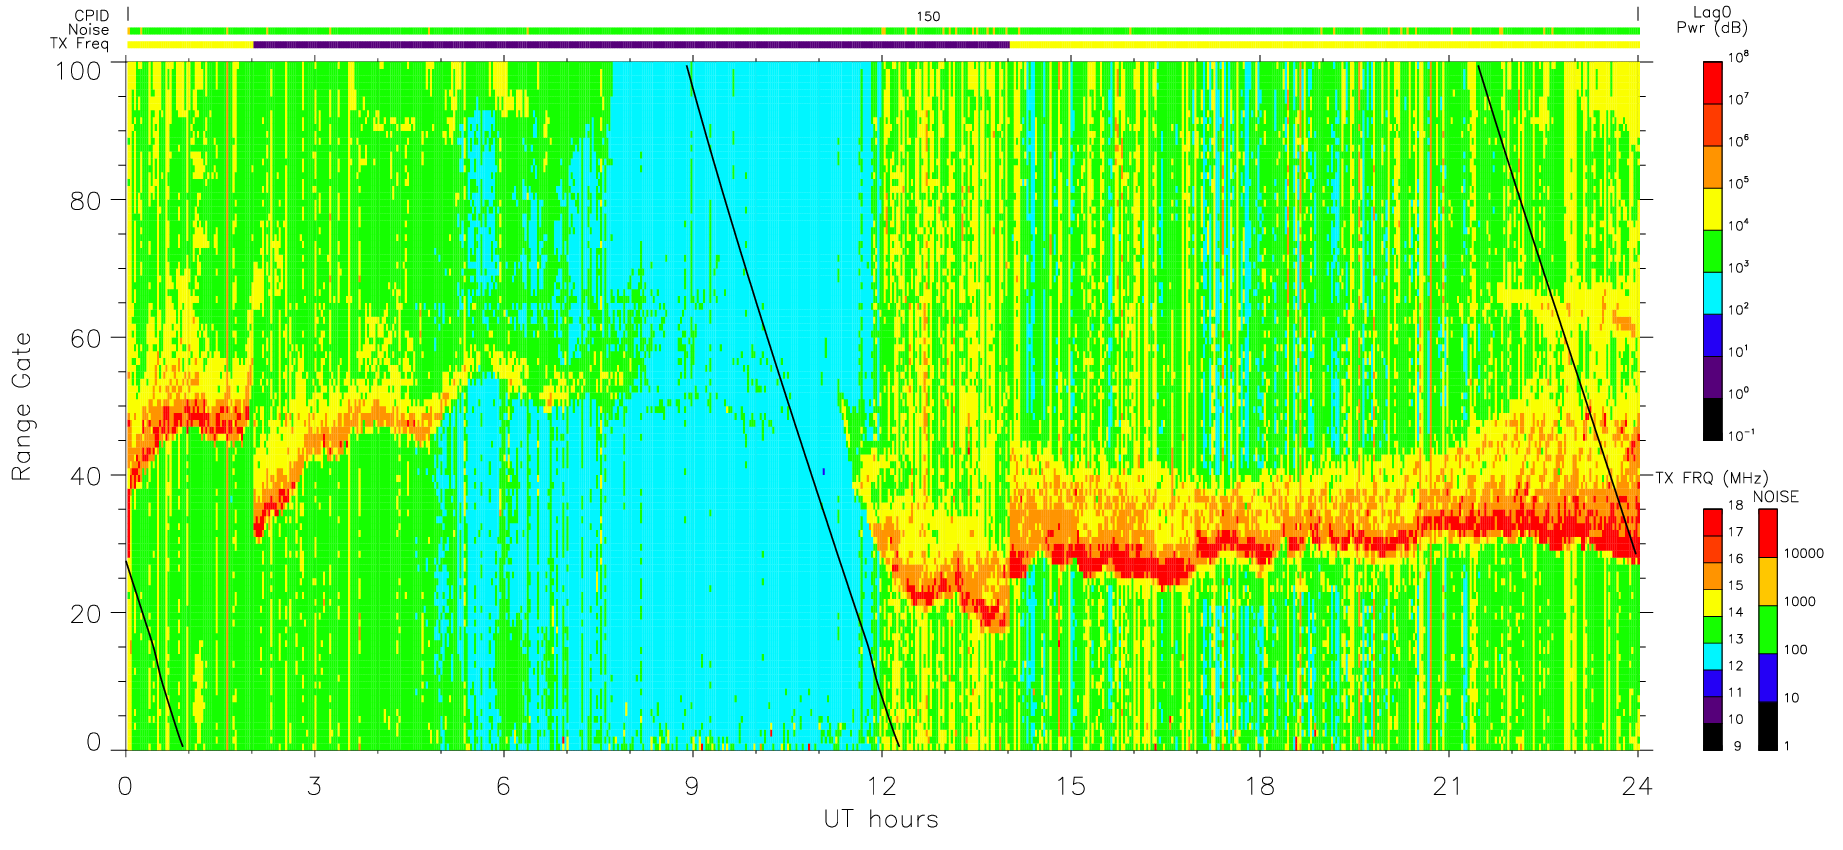
Task: Click the yellow swatch in the TX FRQ scale
Action: 1713,603
